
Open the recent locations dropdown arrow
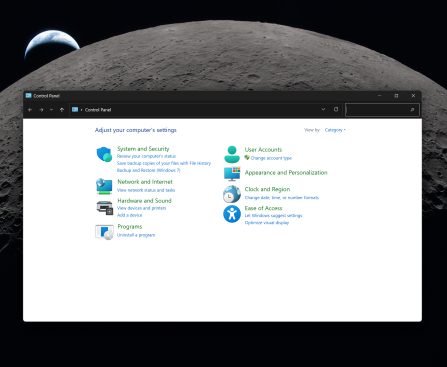[x=51, y=110]
